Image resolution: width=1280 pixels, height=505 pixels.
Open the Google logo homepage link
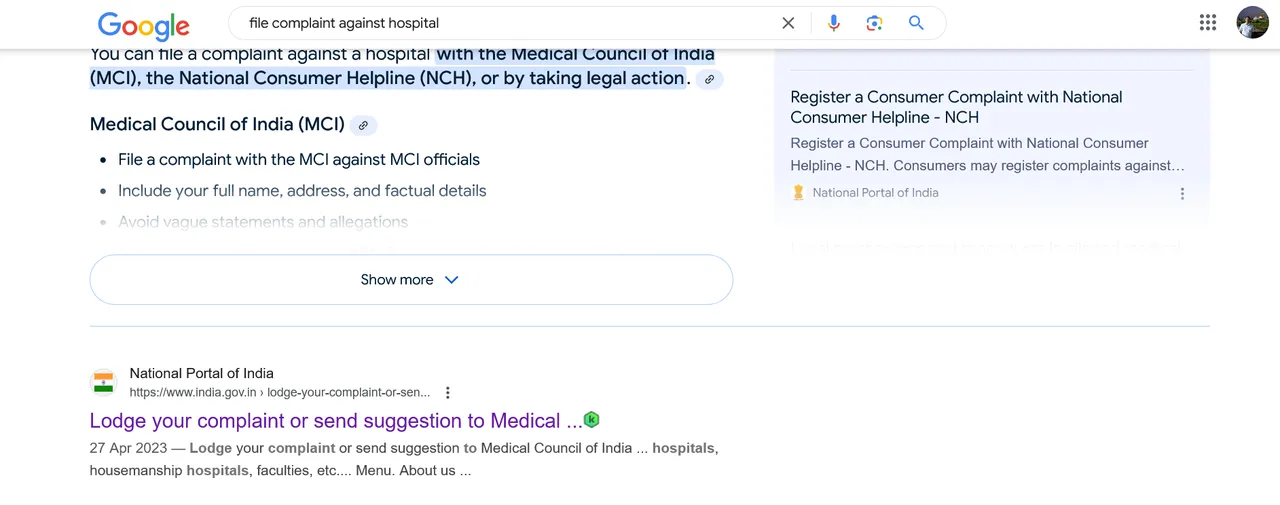tap(144, 25)
